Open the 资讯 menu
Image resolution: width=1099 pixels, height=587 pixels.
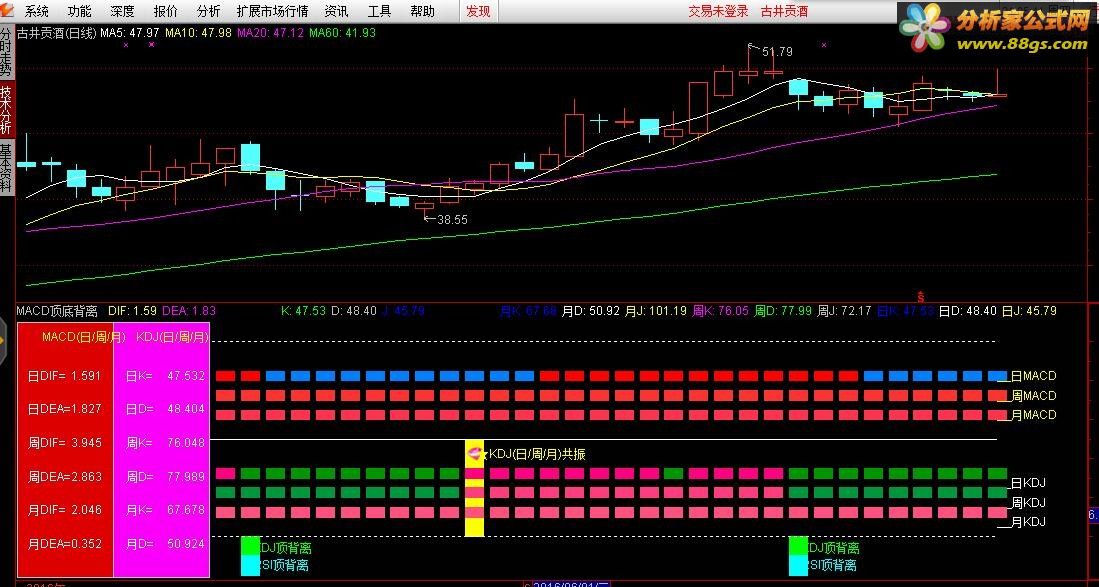[x=336, y=11]
